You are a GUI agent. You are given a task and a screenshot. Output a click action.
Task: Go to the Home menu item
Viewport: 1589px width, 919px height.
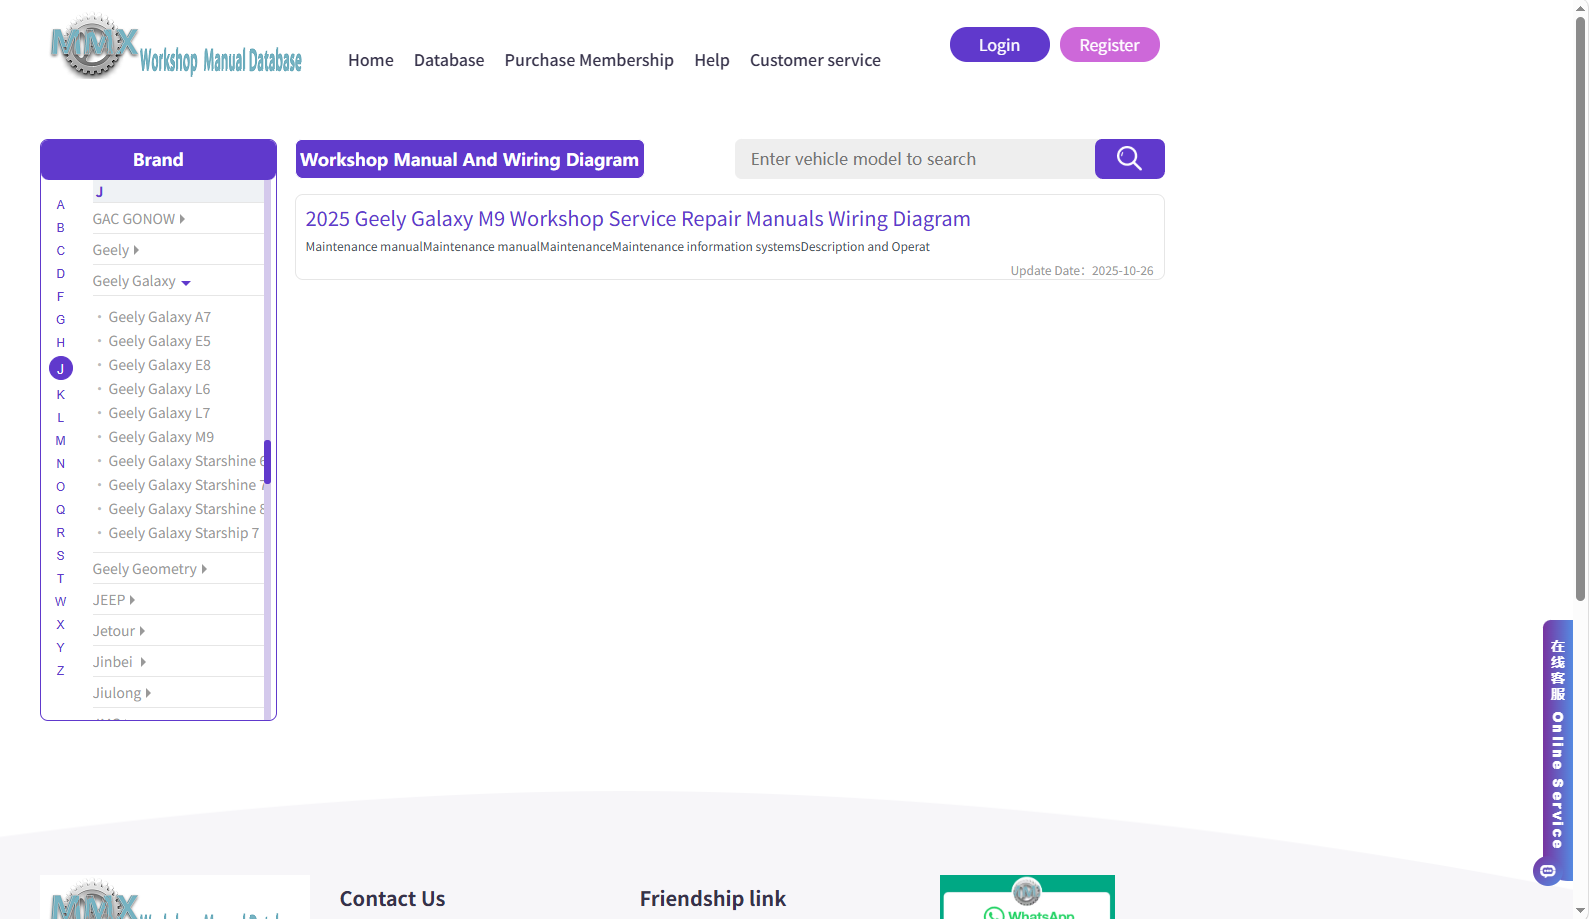pos(371,60)
